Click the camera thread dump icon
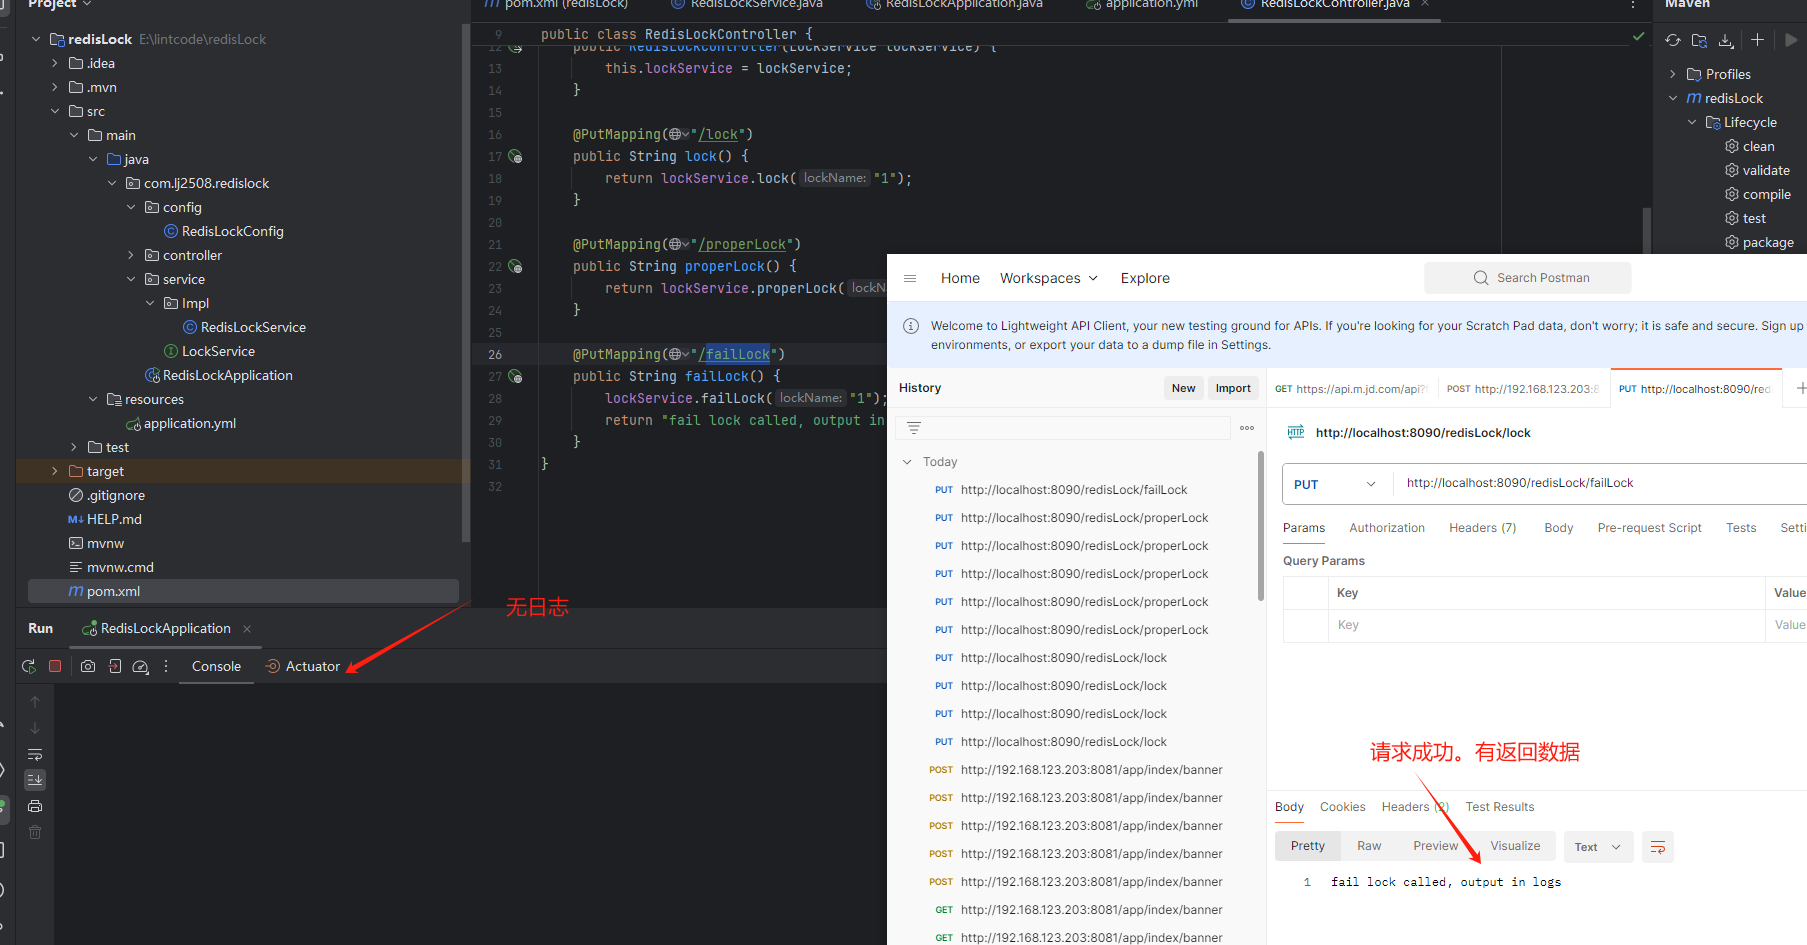Image resolution: width=1807 pixels, height=945 pixels. [88, 666]
